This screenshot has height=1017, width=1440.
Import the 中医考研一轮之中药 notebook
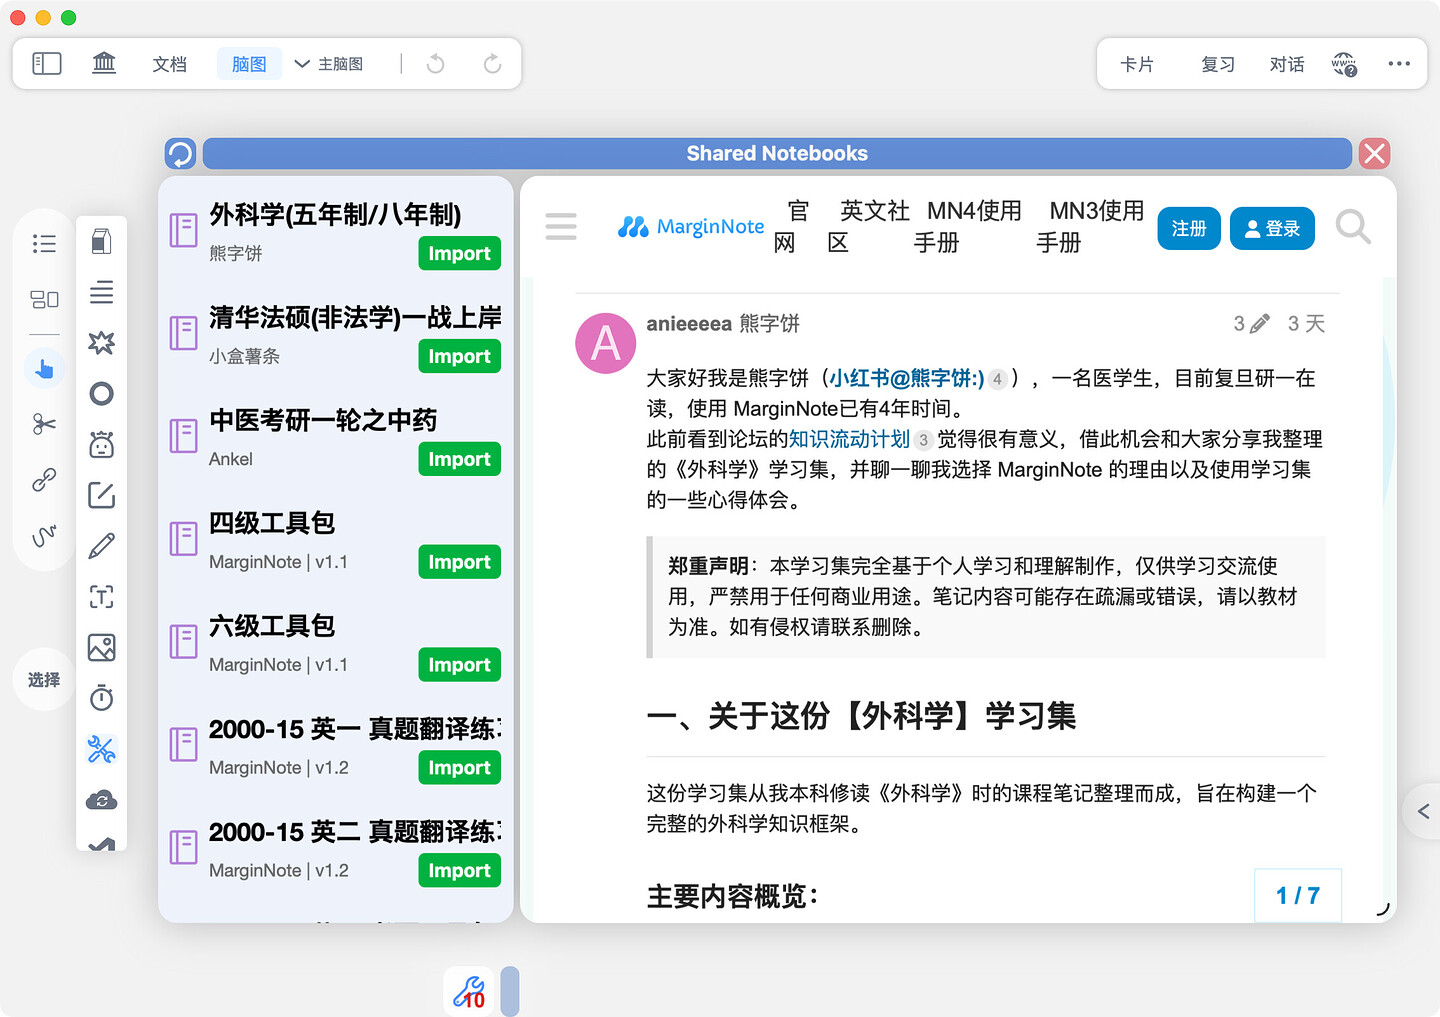coord(460,459)
